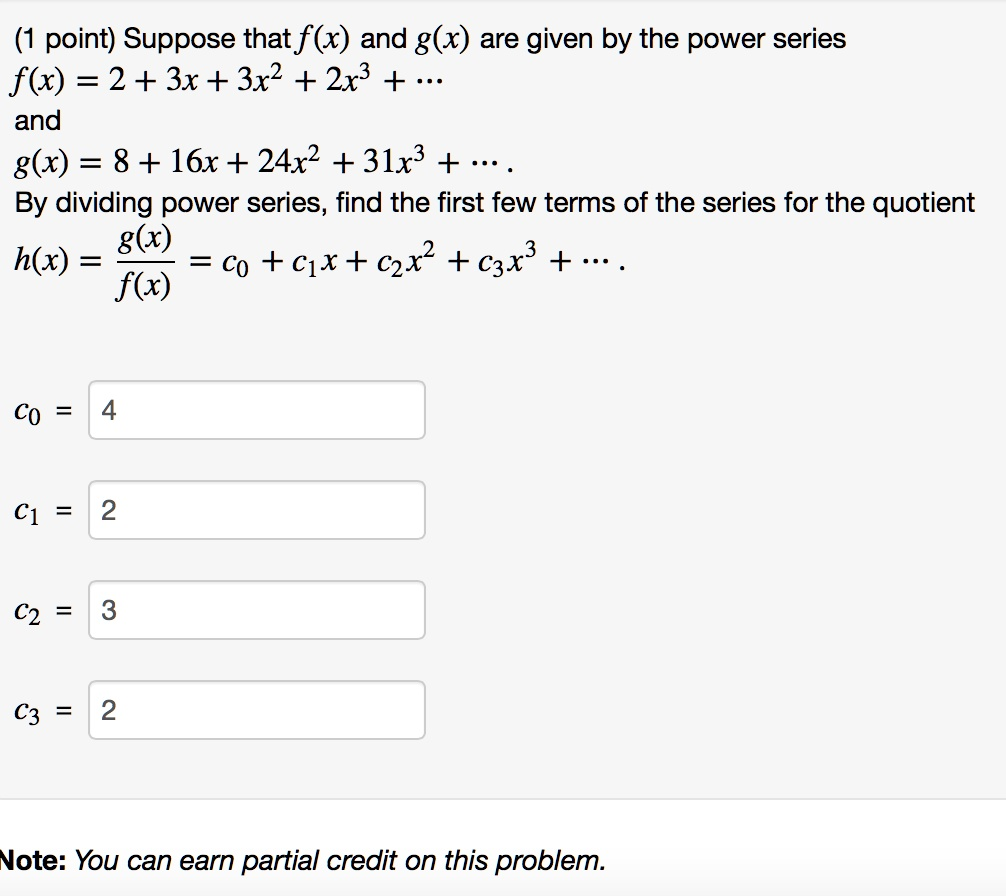
Task: Click the c0 label beside first field
Action: pos(28,411)
